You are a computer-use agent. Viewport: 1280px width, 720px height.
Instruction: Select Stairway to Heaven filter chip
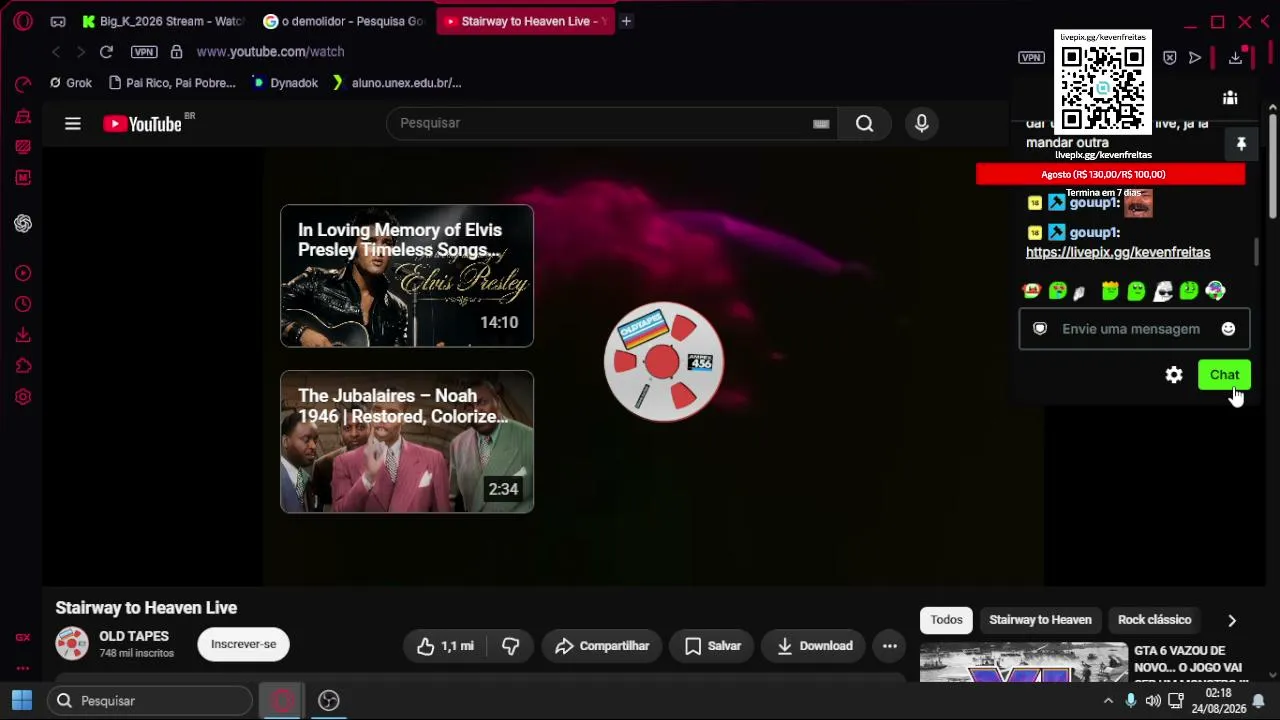(x=1040, y=620)
